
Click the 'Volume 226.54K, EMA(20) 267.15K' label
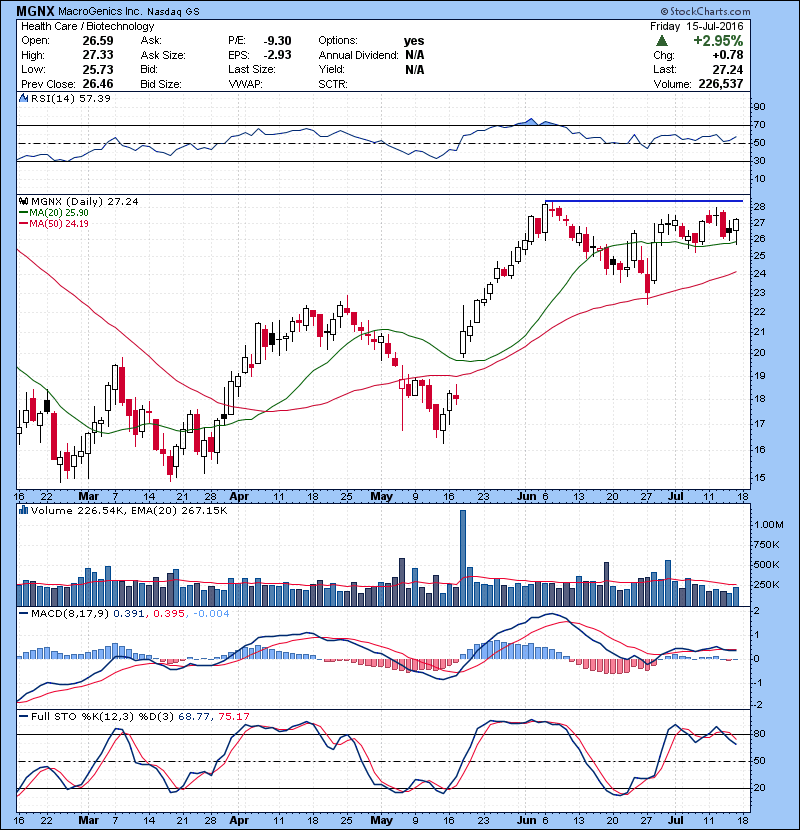(129, 510)
